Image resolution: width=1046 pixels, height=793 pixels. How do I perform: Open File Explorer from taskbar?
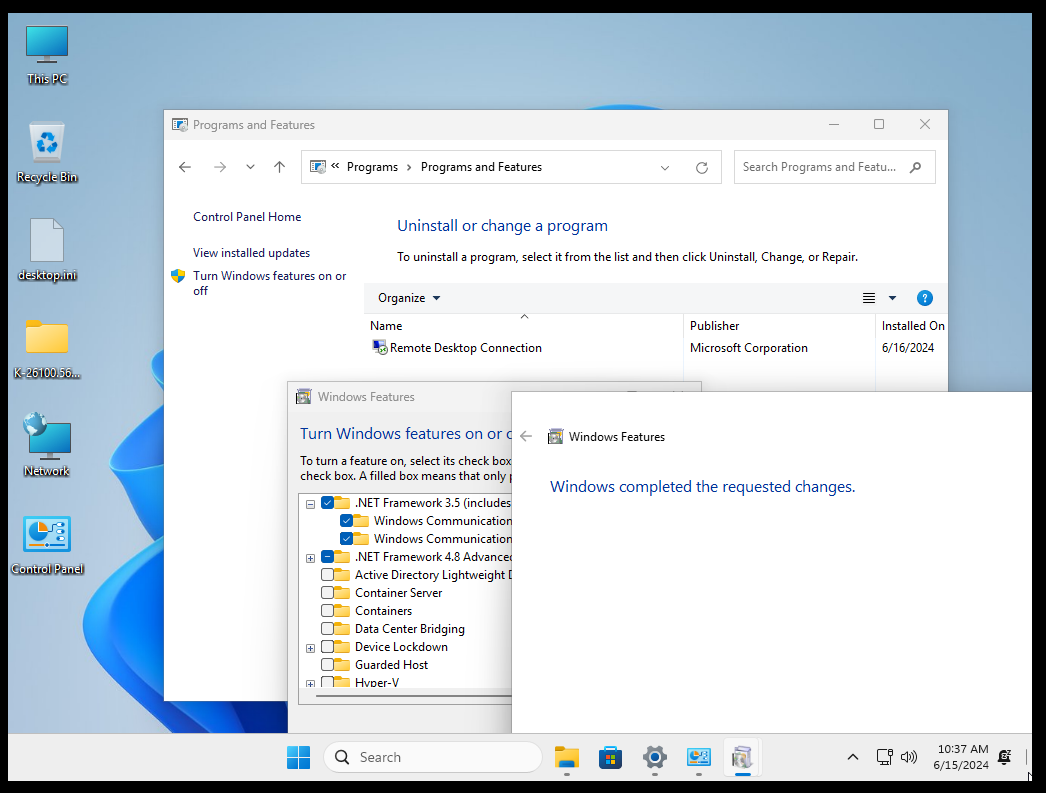pyautogui.click(x=566, y=757)
